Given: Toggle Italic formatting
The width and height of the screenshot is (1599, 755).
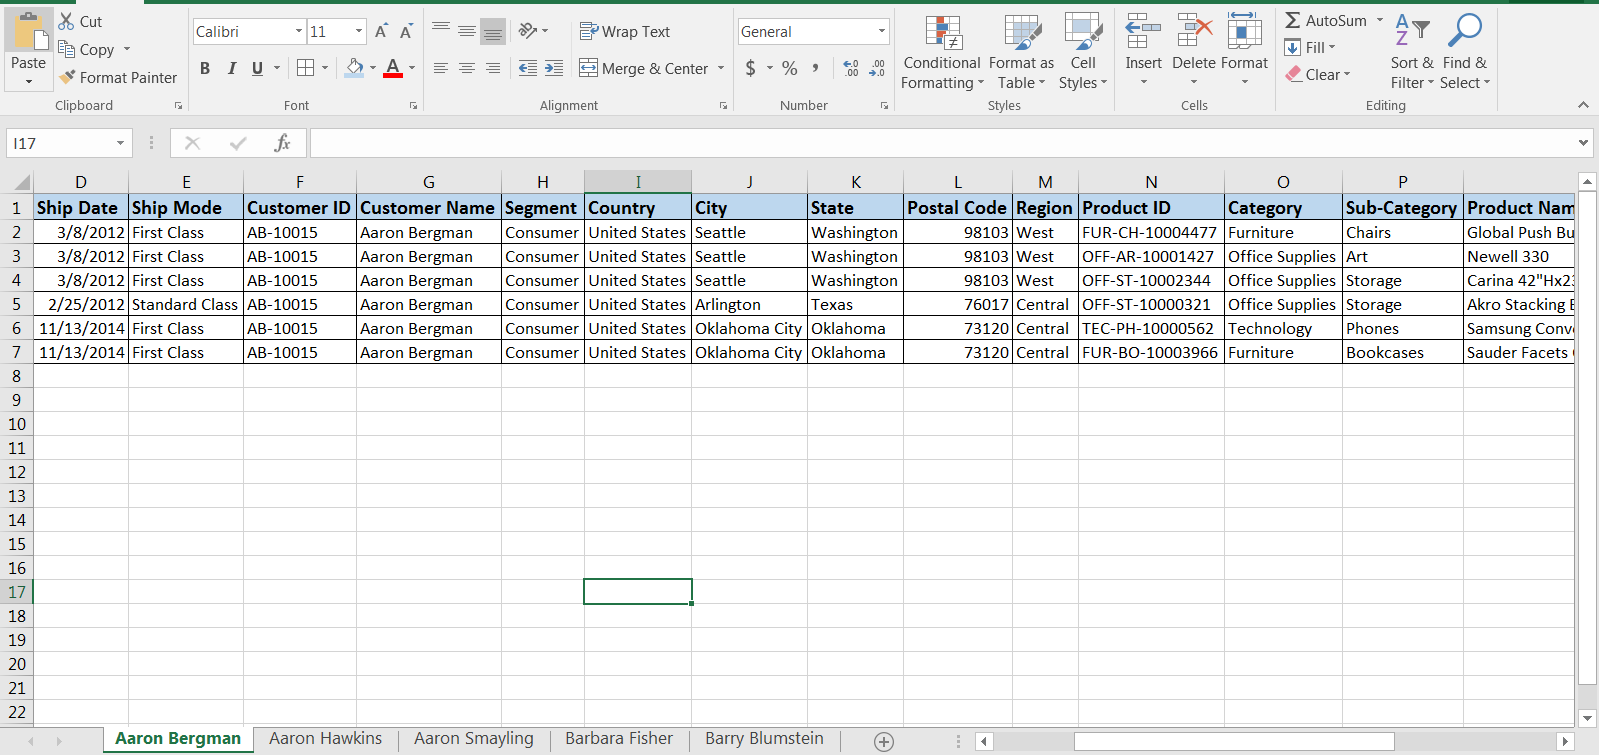Looking at the screenshot, I should click(232, 68).
